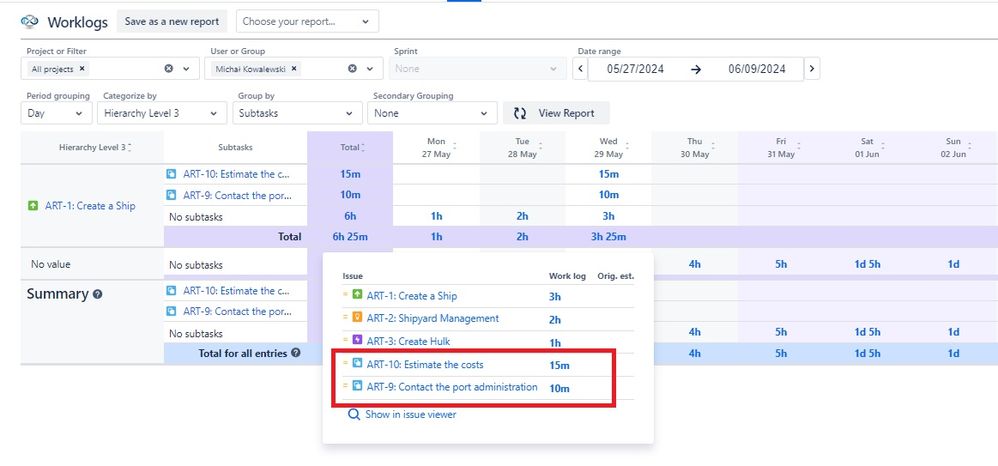This screenshot has width=998, height=466.
Task: Click the ART-9 subtask icon in popup
Action: pos(357,385)
